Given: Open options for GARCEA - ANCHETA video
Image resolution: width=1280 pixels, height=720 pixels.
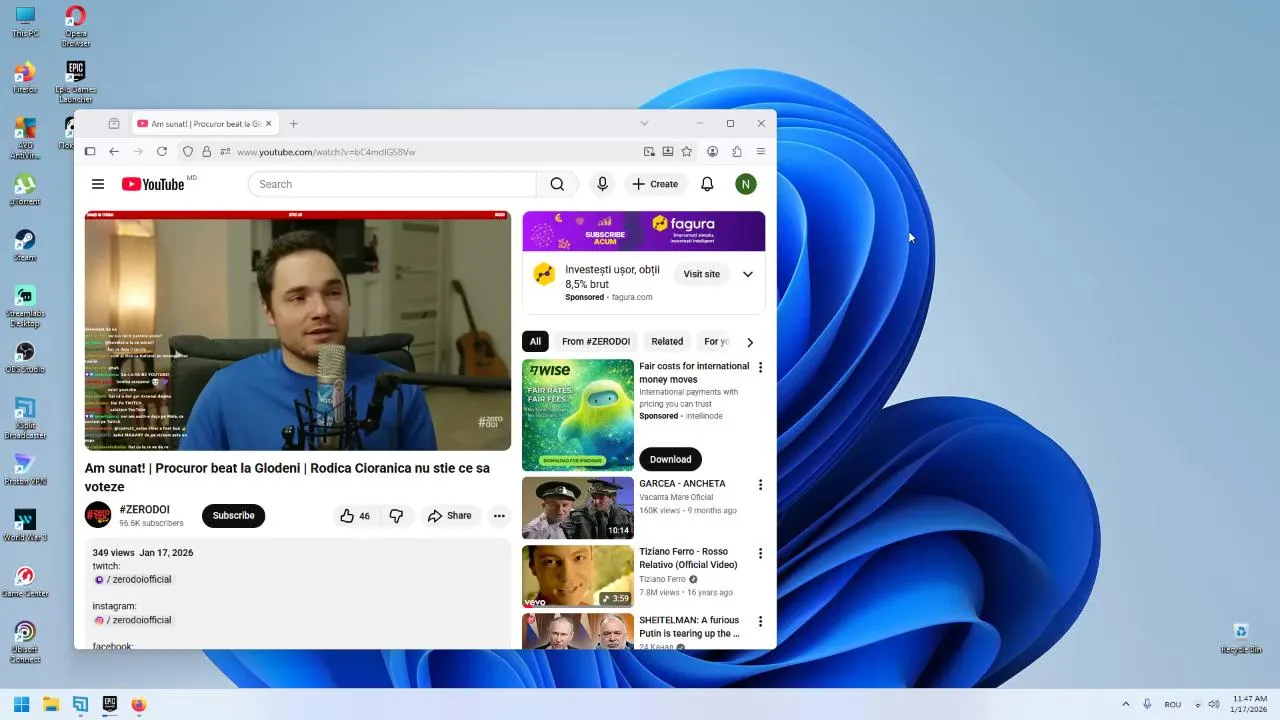Looking at the screenshot, I should (760, 485).
